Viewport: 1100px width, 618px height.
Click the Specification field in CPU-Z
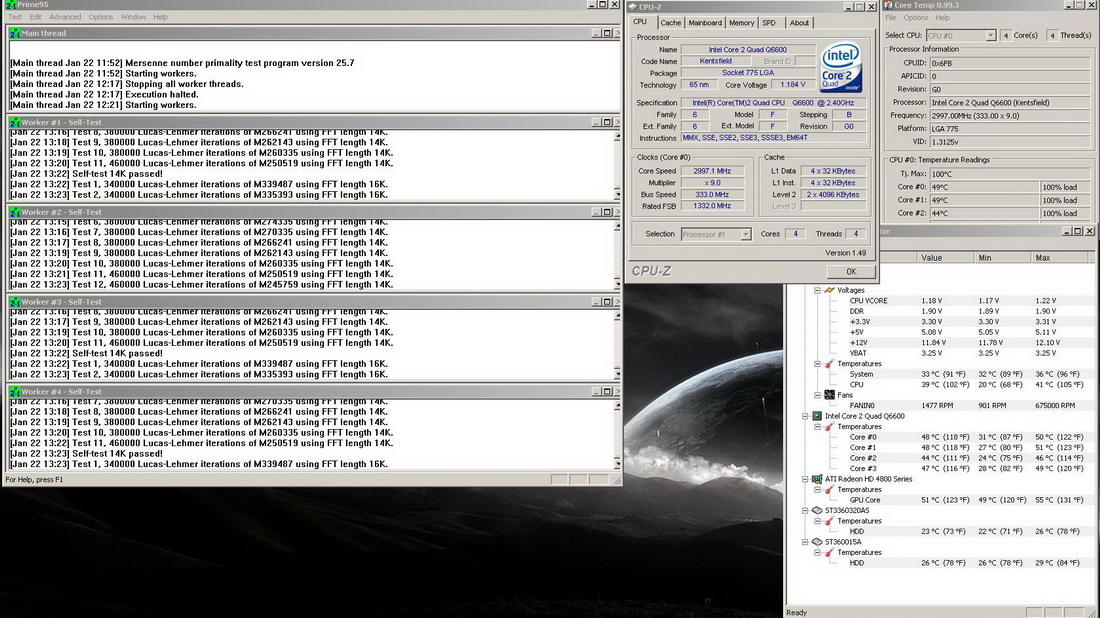tap(773, 103)
